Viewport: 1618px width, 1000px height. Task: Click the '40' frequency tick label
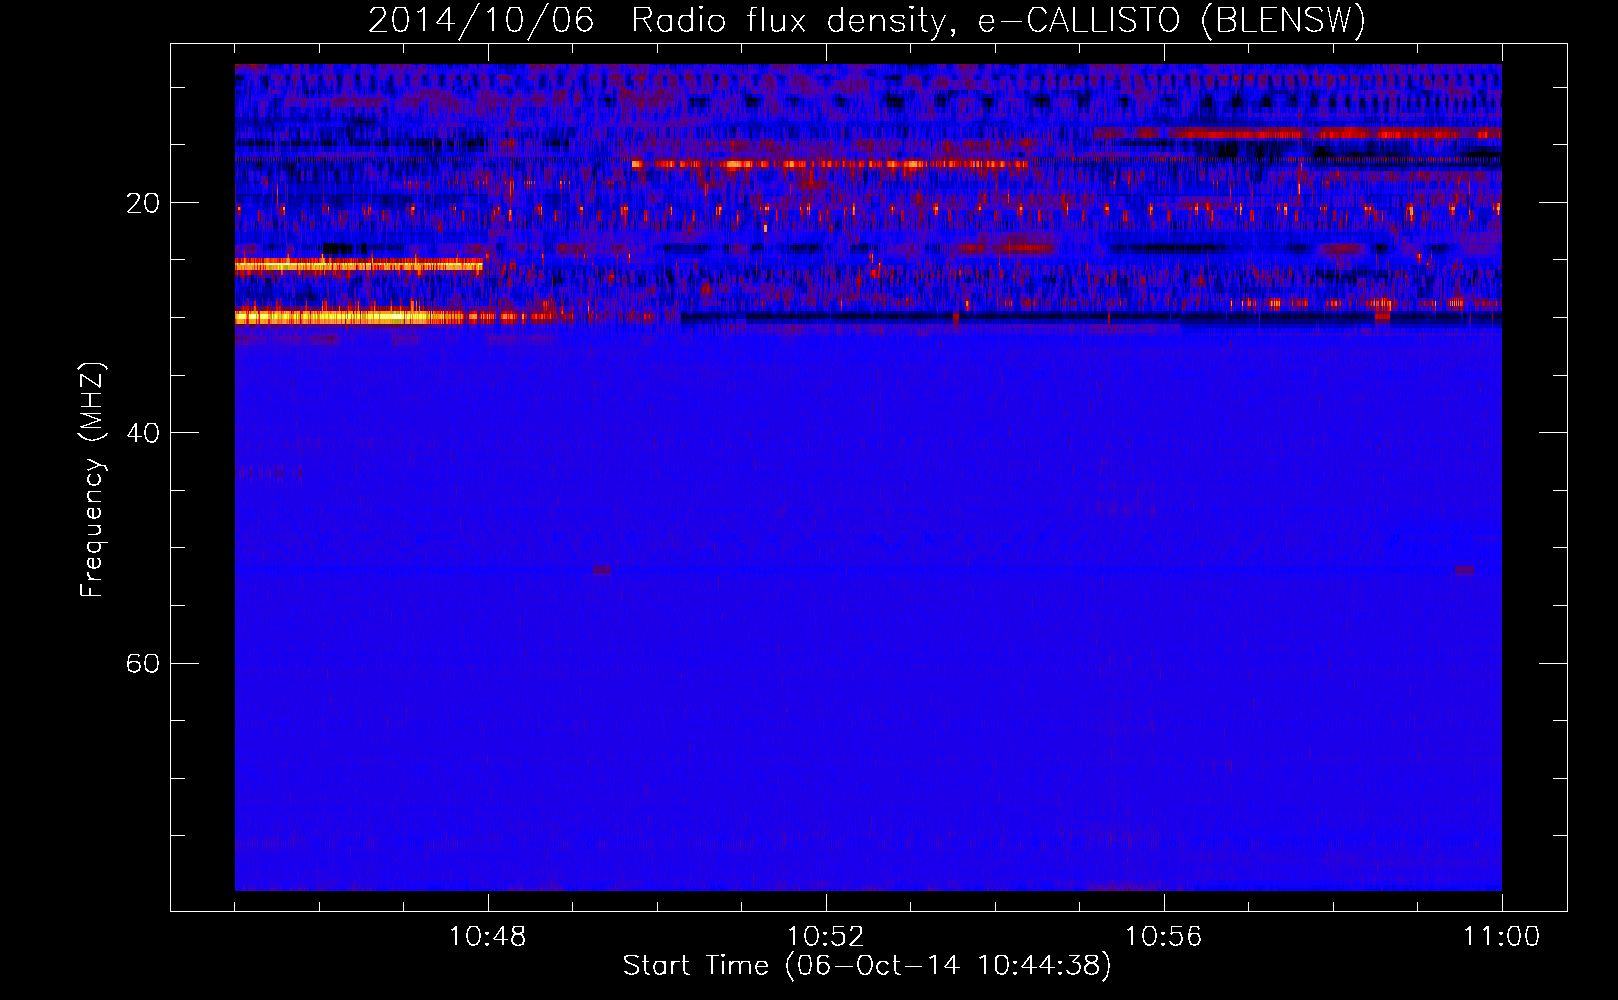pos(143,433)
